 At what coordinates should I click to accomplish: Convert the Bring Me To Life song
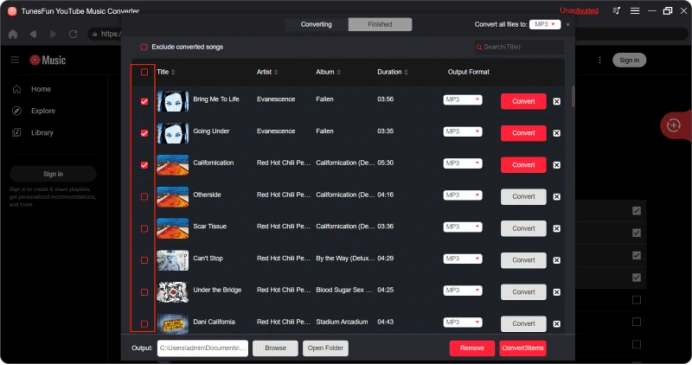pos(523,102)
